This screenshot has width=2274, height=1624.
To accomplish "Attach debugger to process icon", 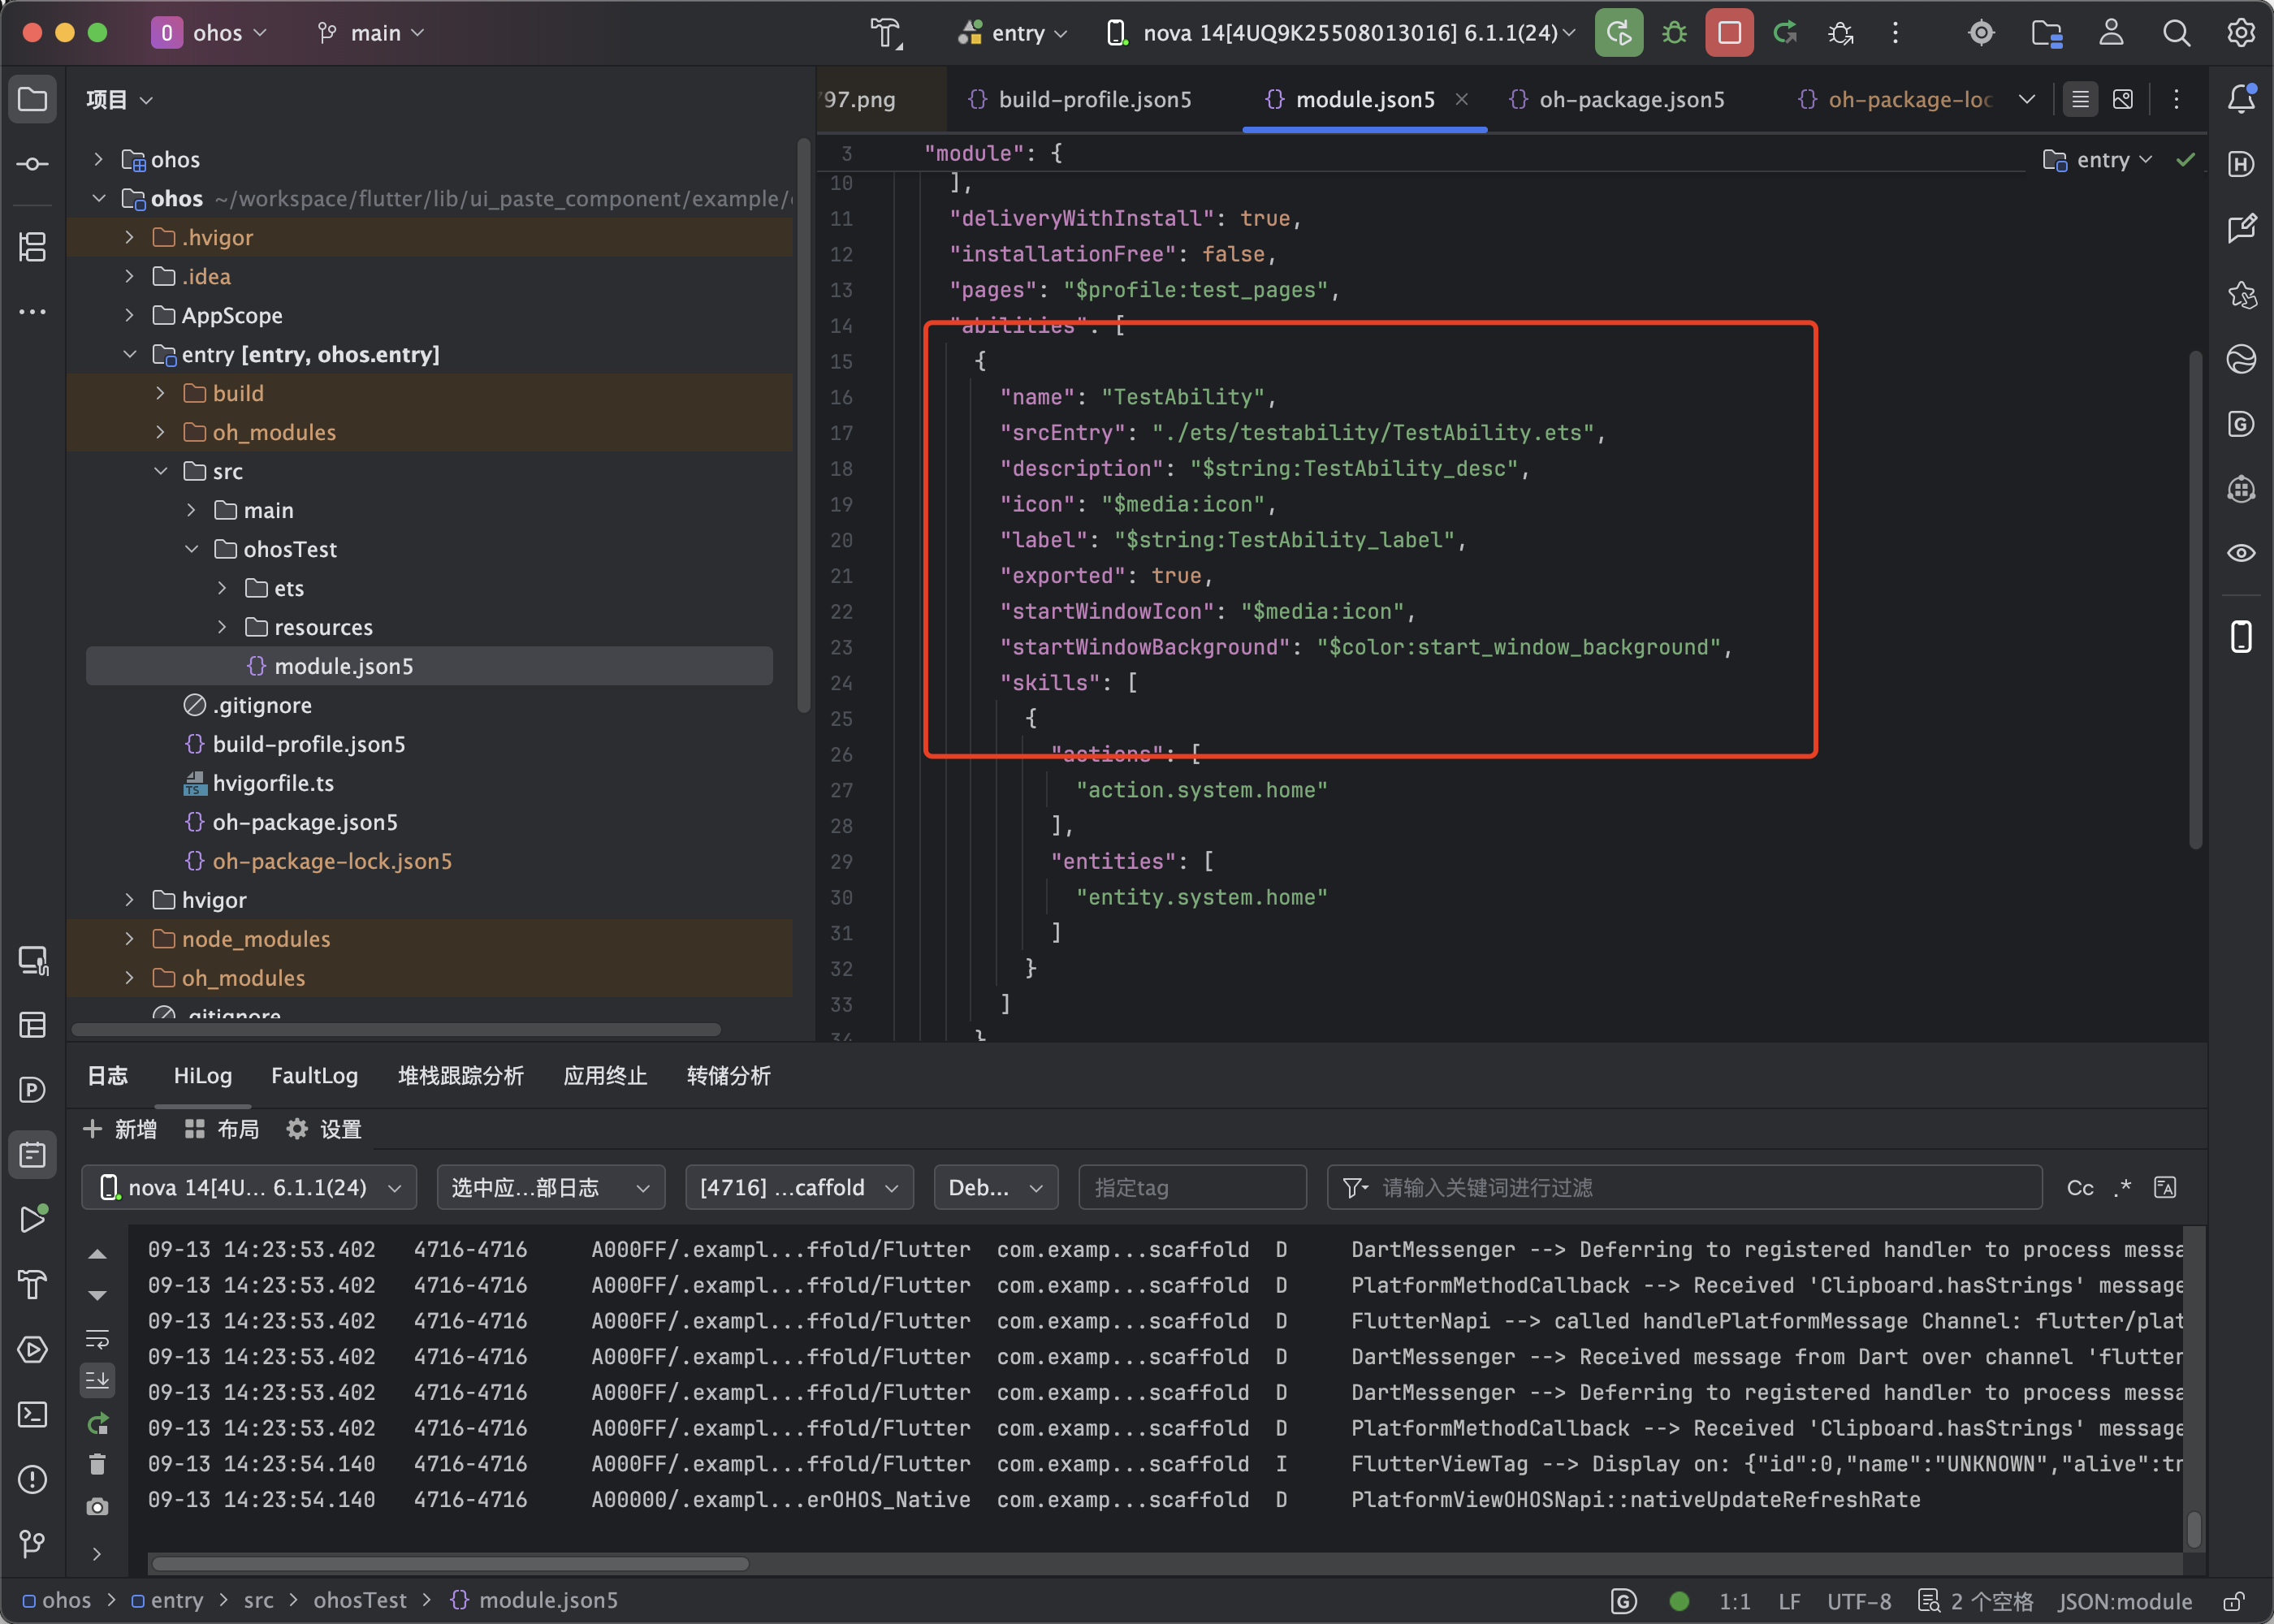I will pyautogui.click(x=1840, y=33).
